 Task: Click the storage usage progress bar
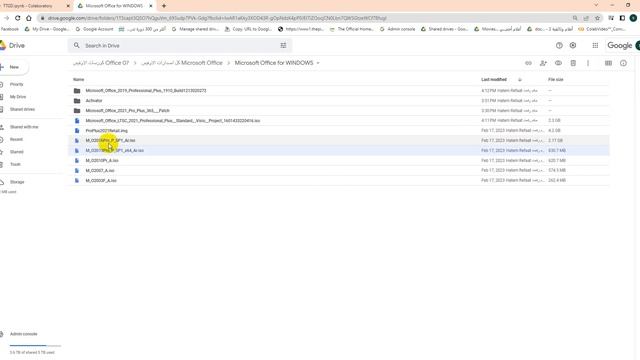(x=35, y=346)
